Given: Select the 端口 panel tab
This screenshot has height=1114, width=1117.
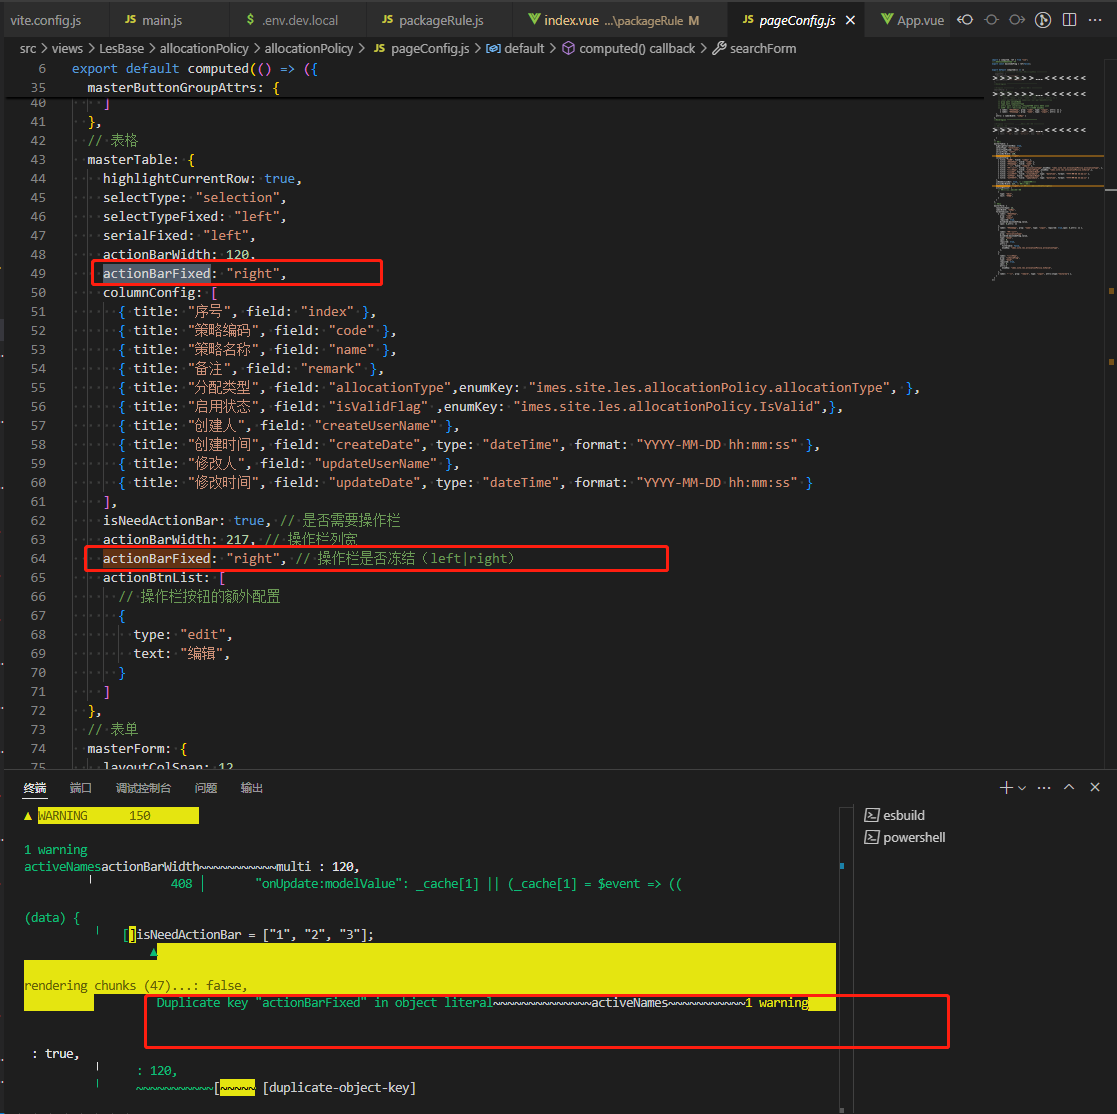Looking at the screenshot, I should (80, 788).
